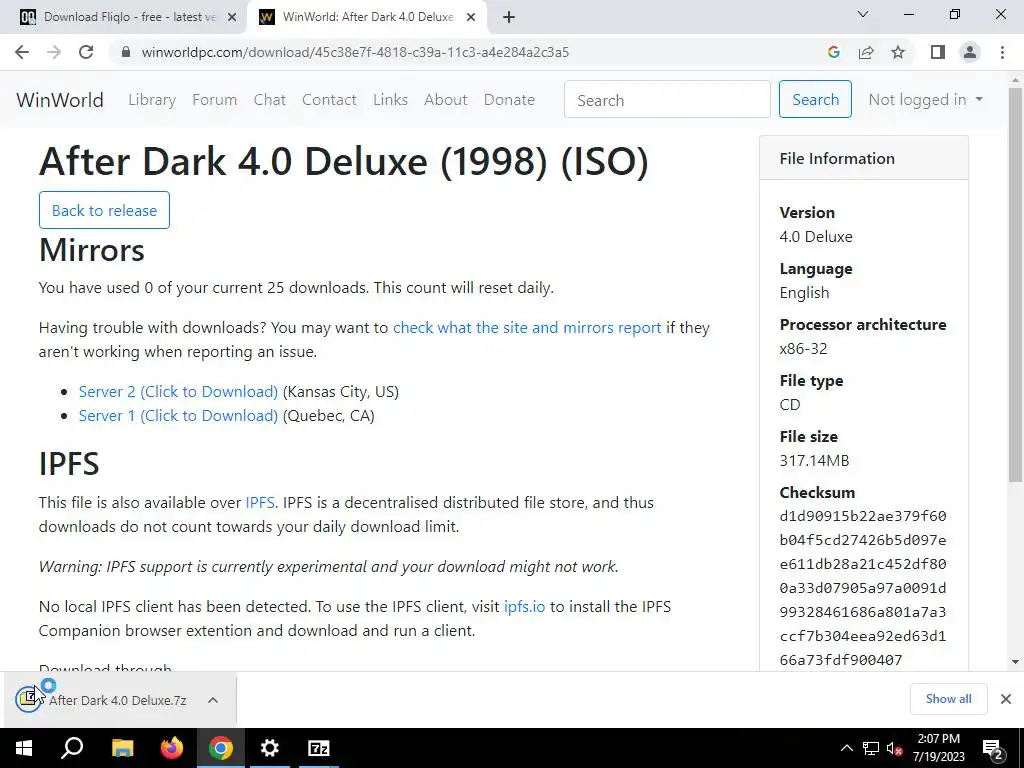Bookmark this page with star icon
This screenshot has height=768, width=1024.
(x=898, y=52)
